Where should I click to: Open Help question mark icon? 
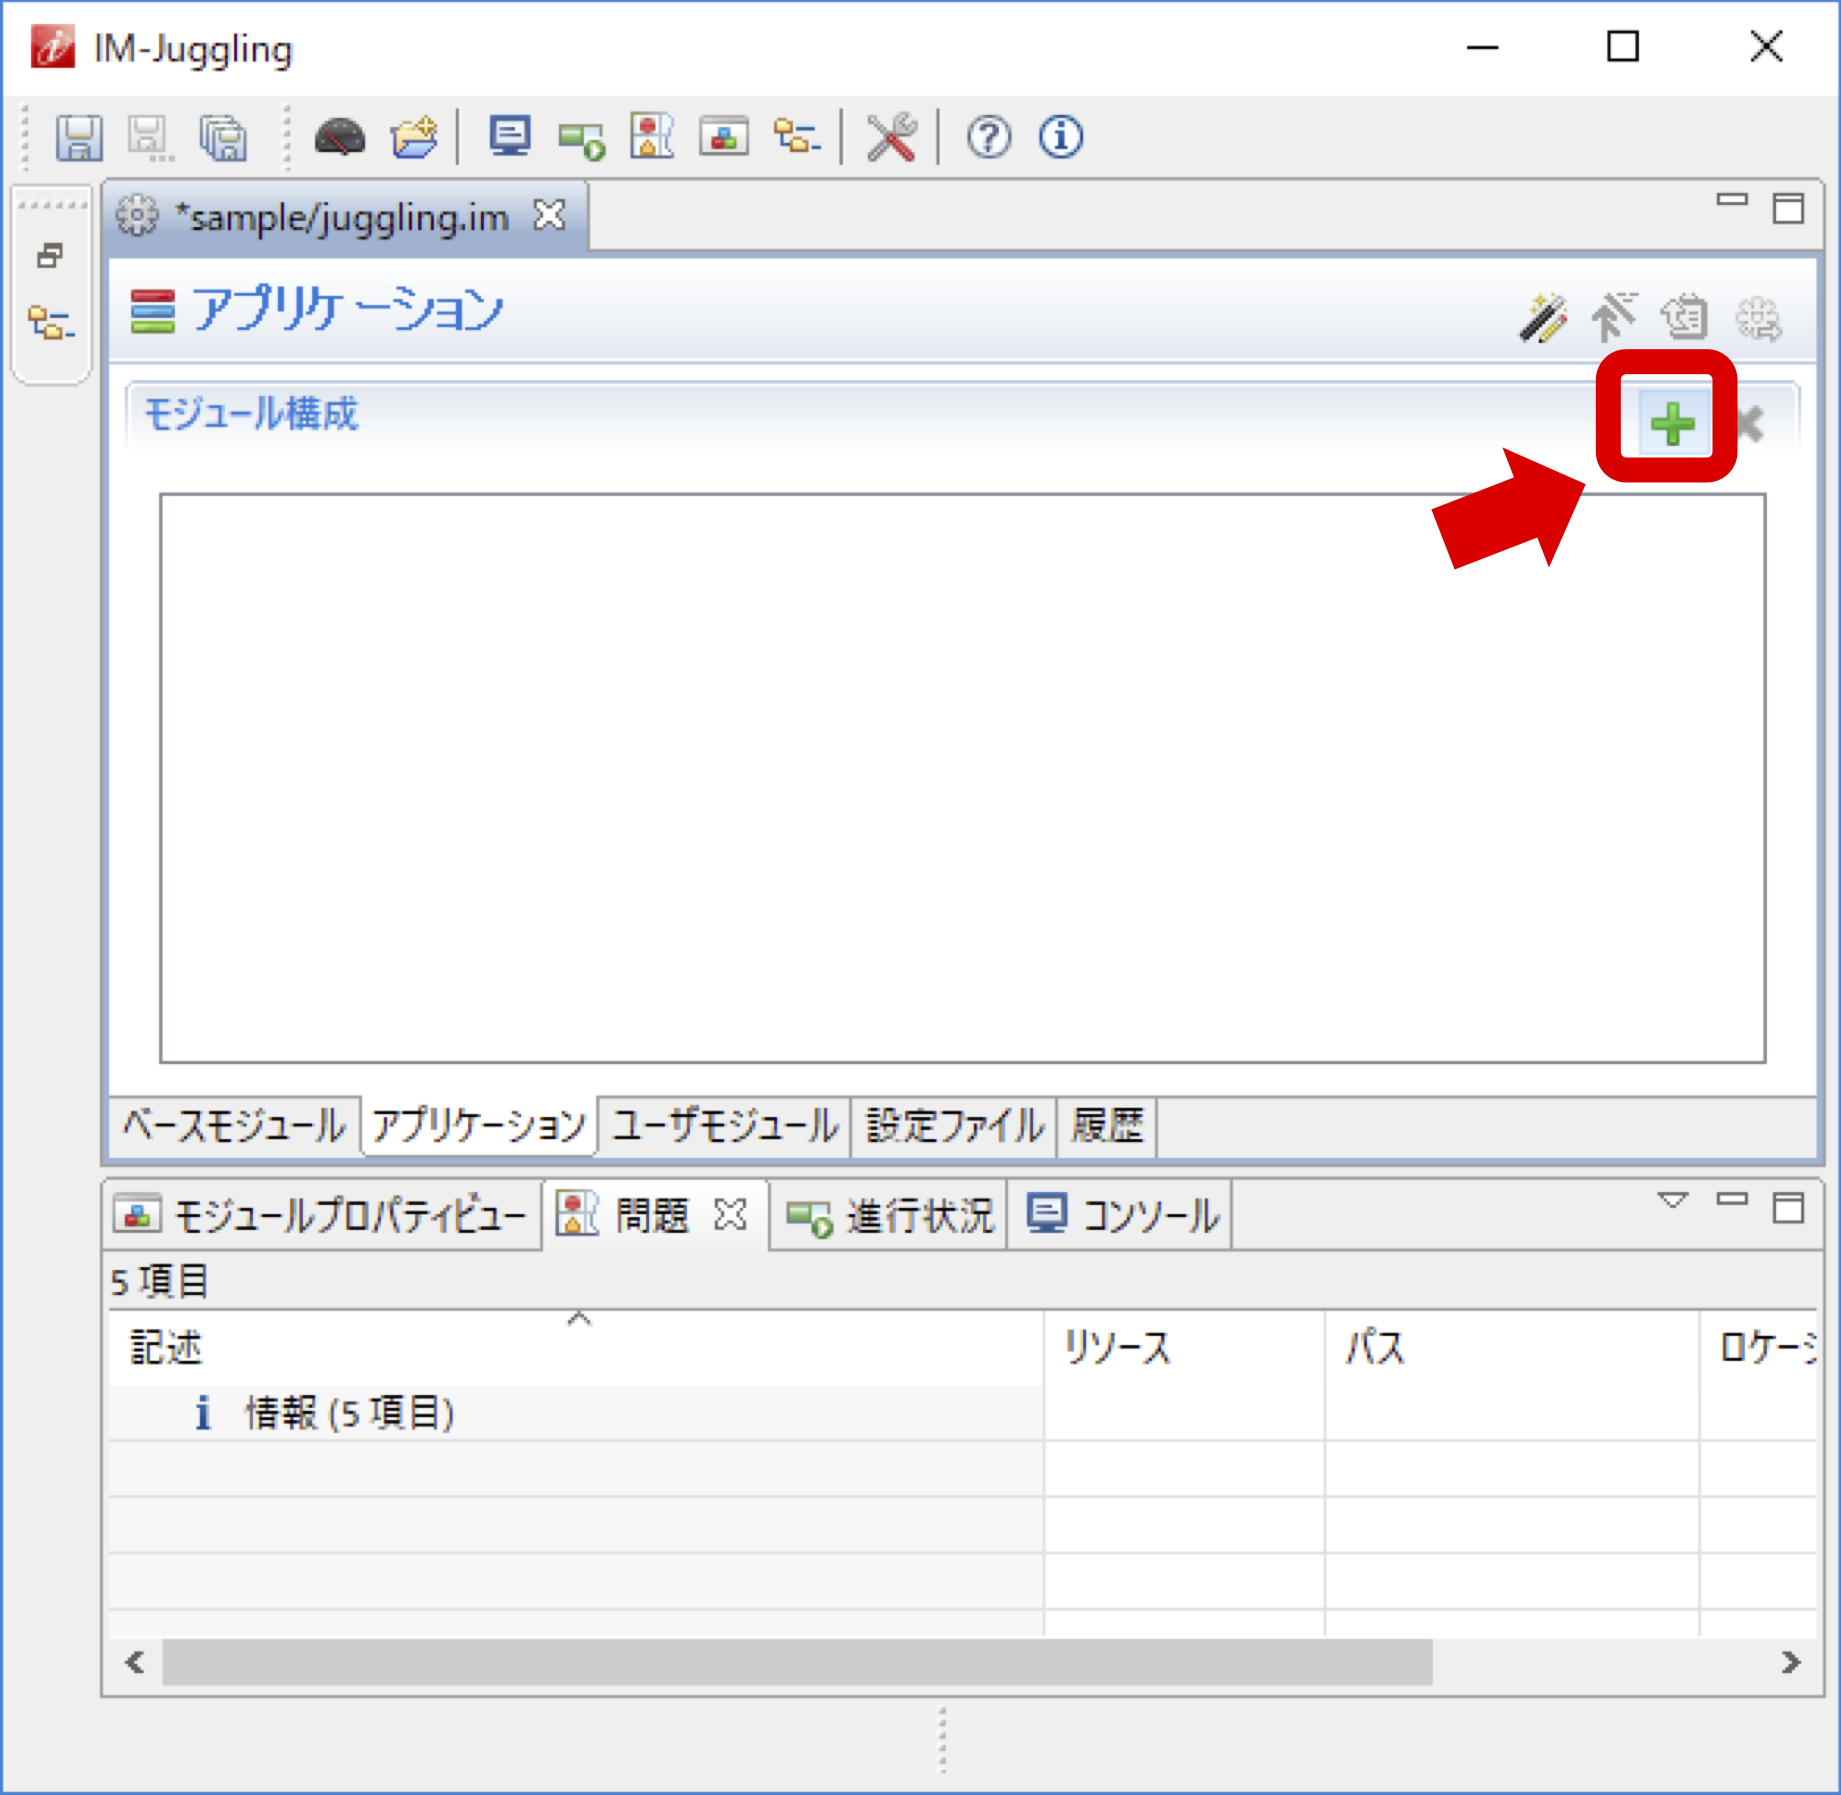point(989,138)
